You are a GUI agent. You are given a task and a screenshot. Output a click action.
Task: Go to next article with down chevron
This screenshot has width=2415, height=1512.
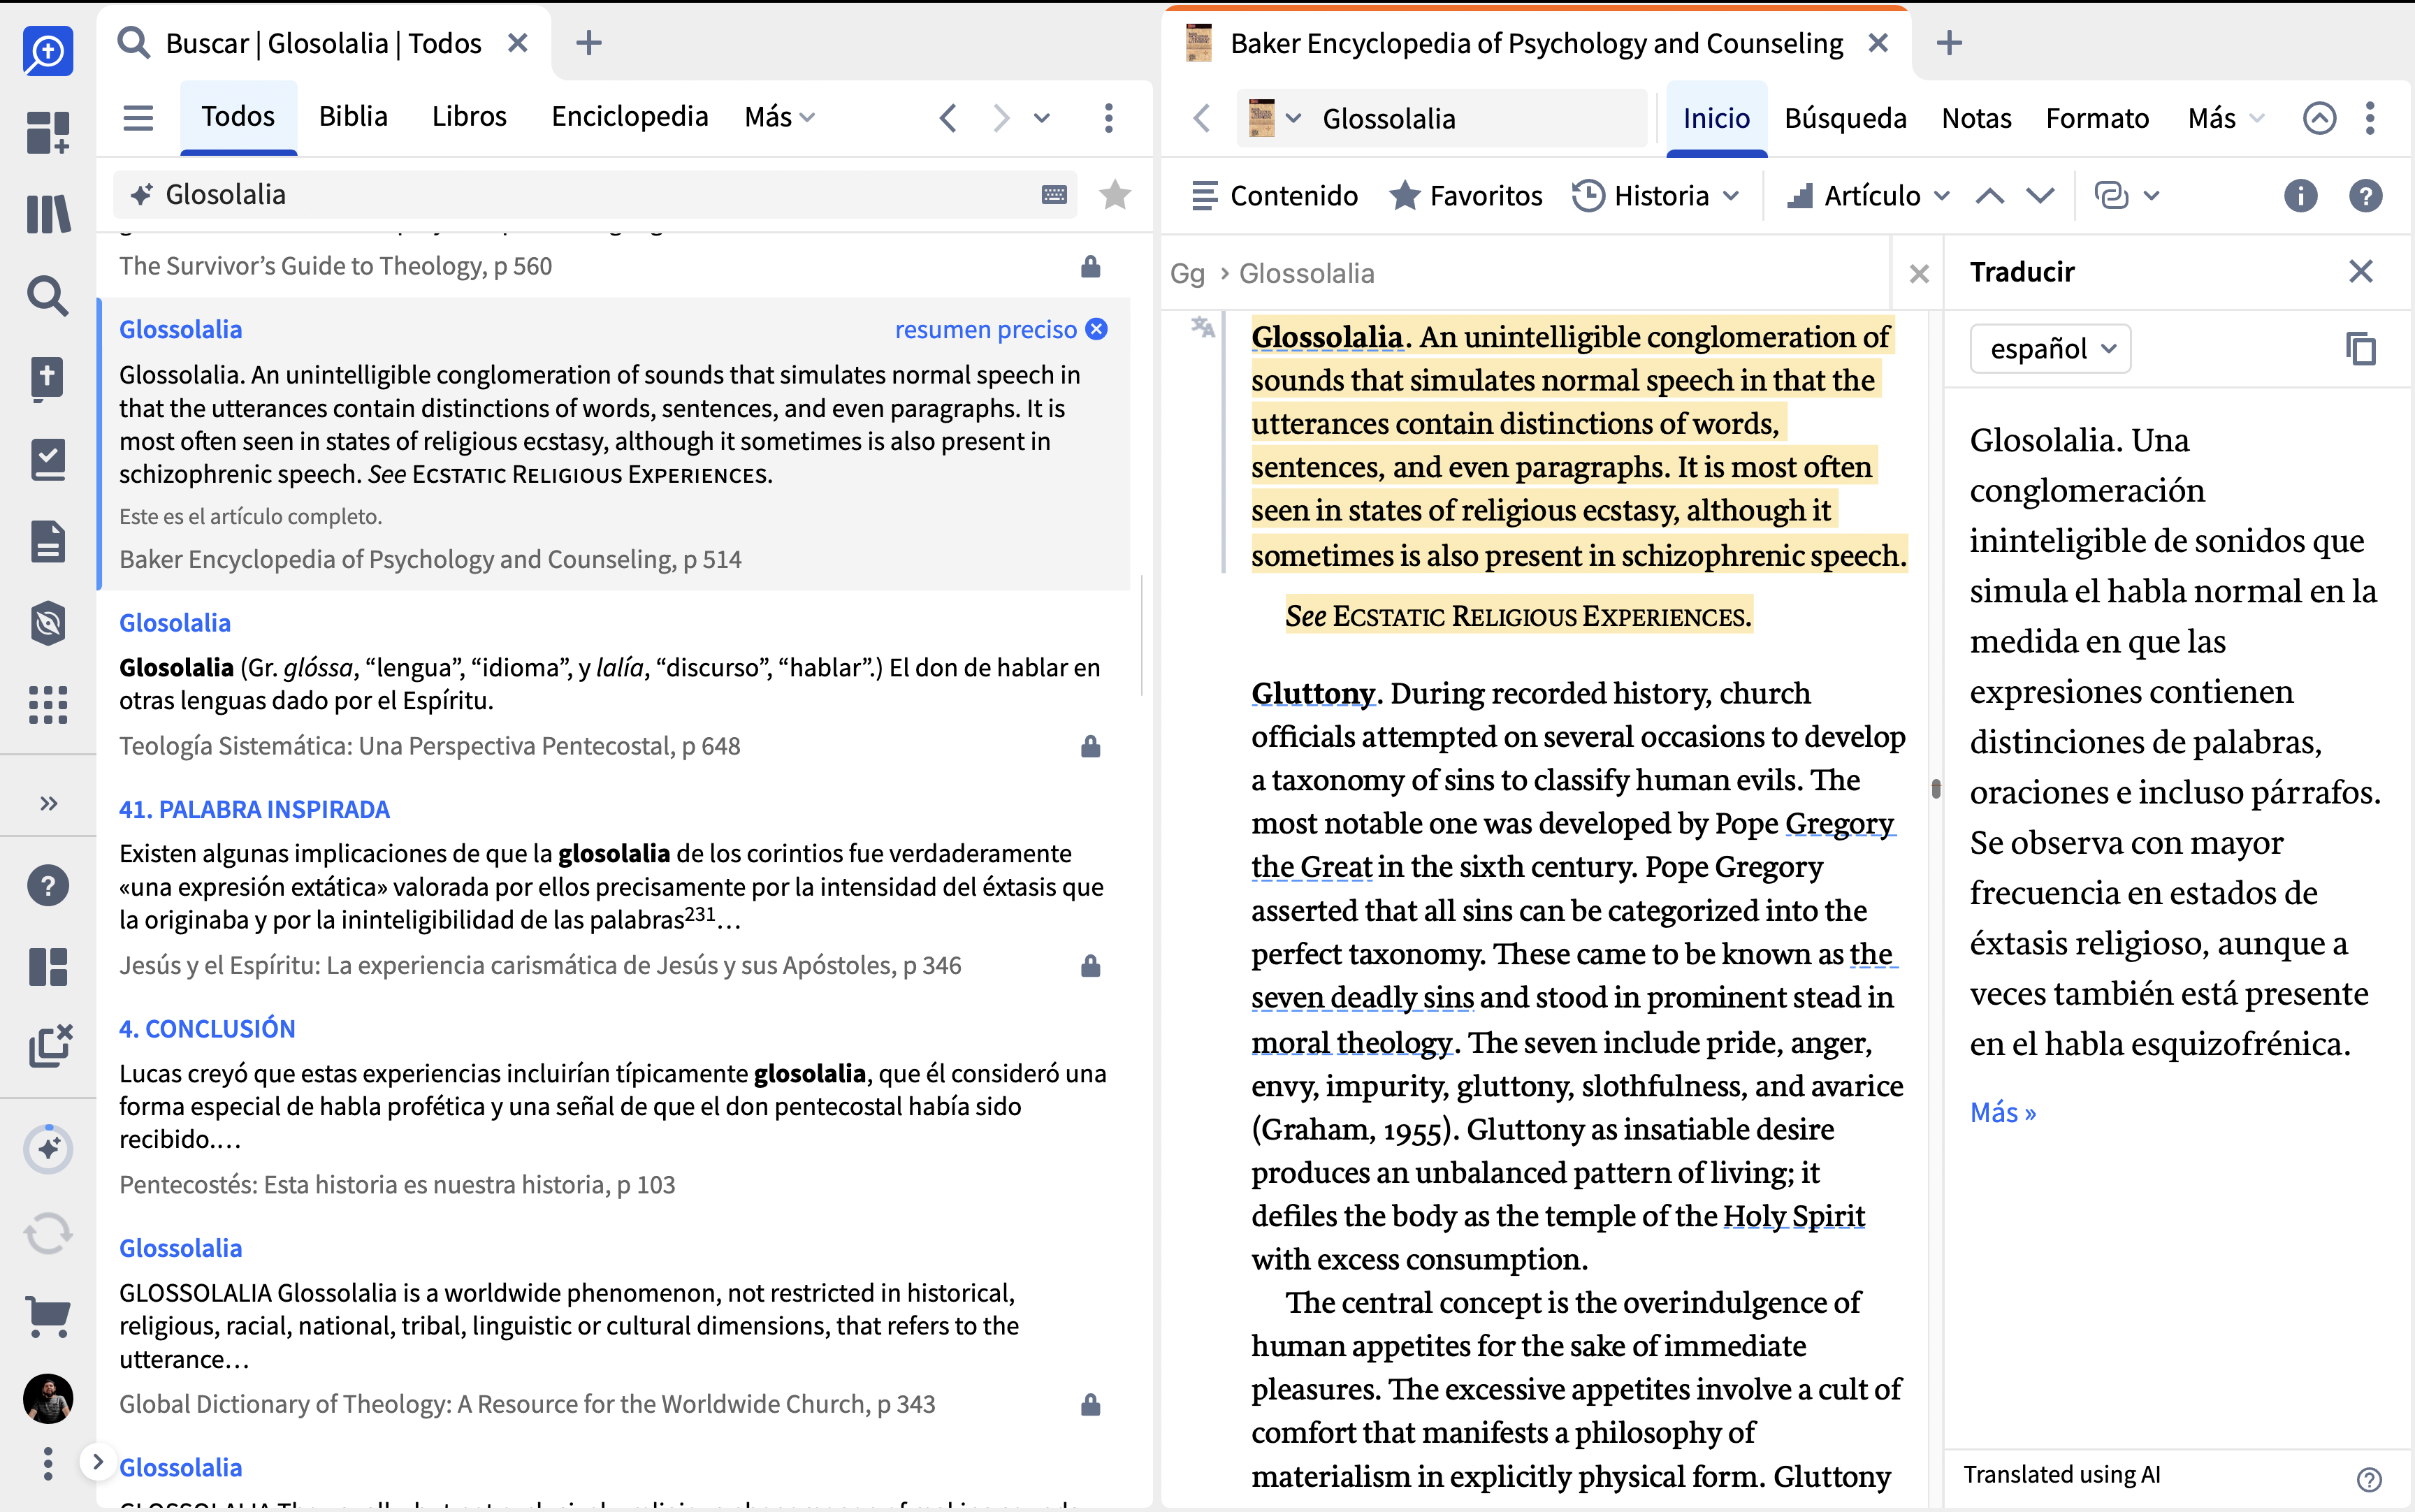(x=2040, y=195)
